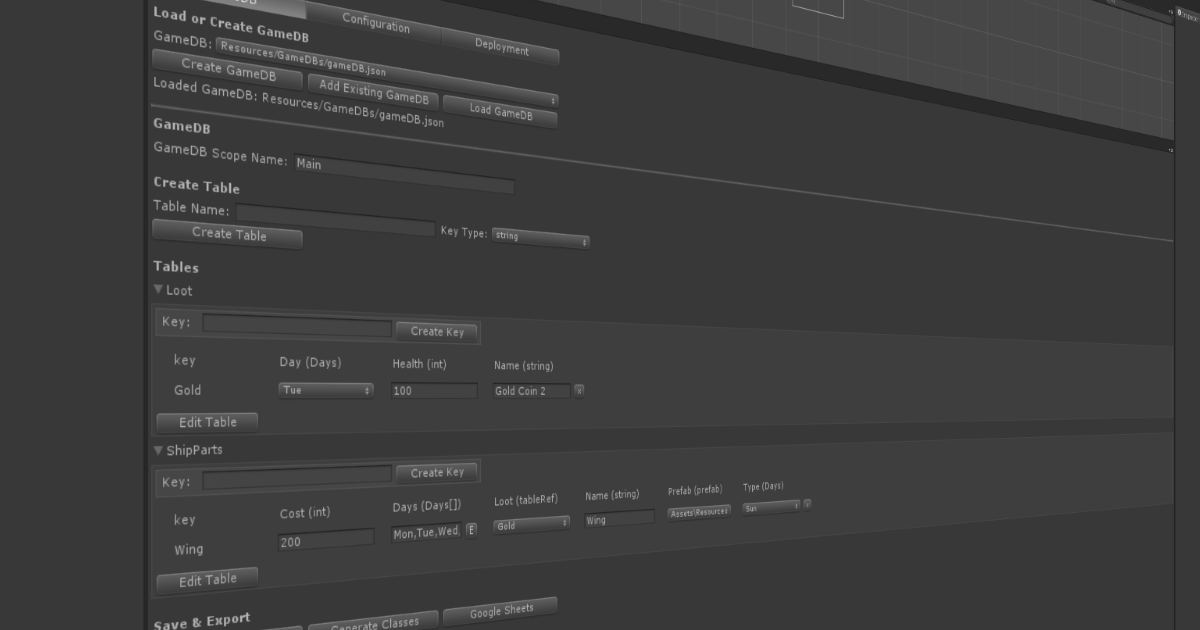Open the Loot tableRef dropdown showing Gold

[530, 524]
